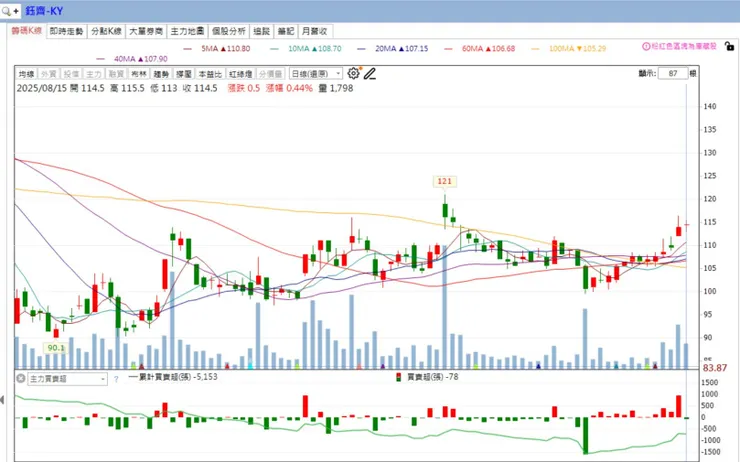Image resolution: width=740 pixels, height=462 pixels.
Task: Toggle the 趨勢 trend button
Action: (x=161, y=74)
